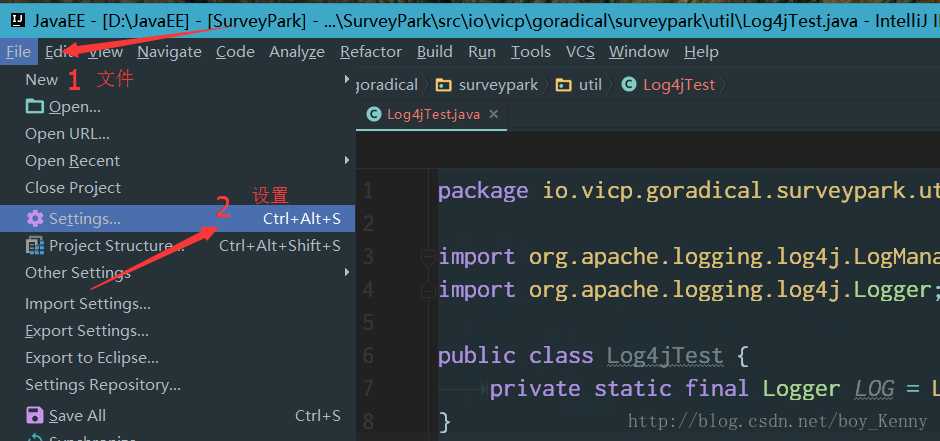Open Settings Repository... entry

(177, 385)
